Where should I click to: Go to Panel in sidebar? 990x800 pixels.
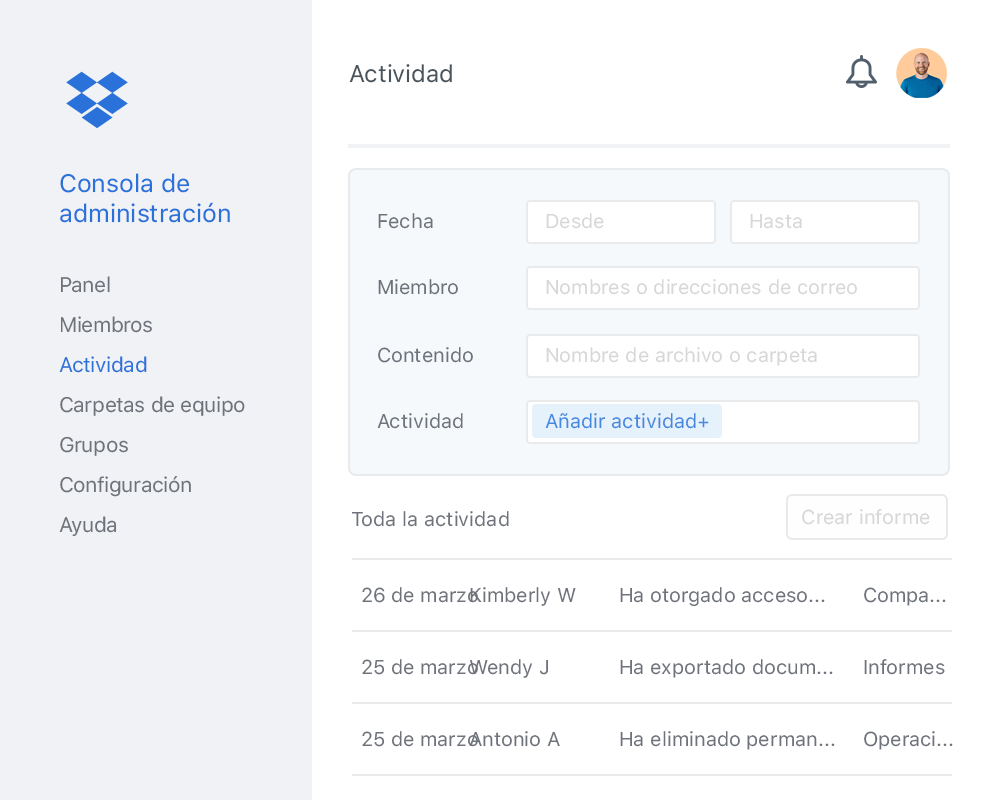click(85, 285)
